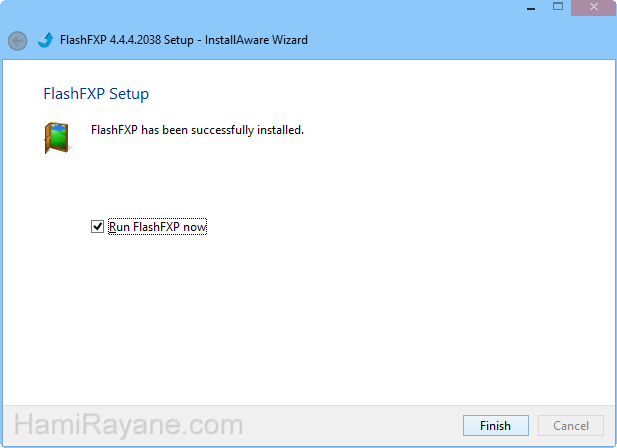Viewport: 617px width, 448px height.
Task: Click the 'successfully installed' message text
Action: point(197,130)
